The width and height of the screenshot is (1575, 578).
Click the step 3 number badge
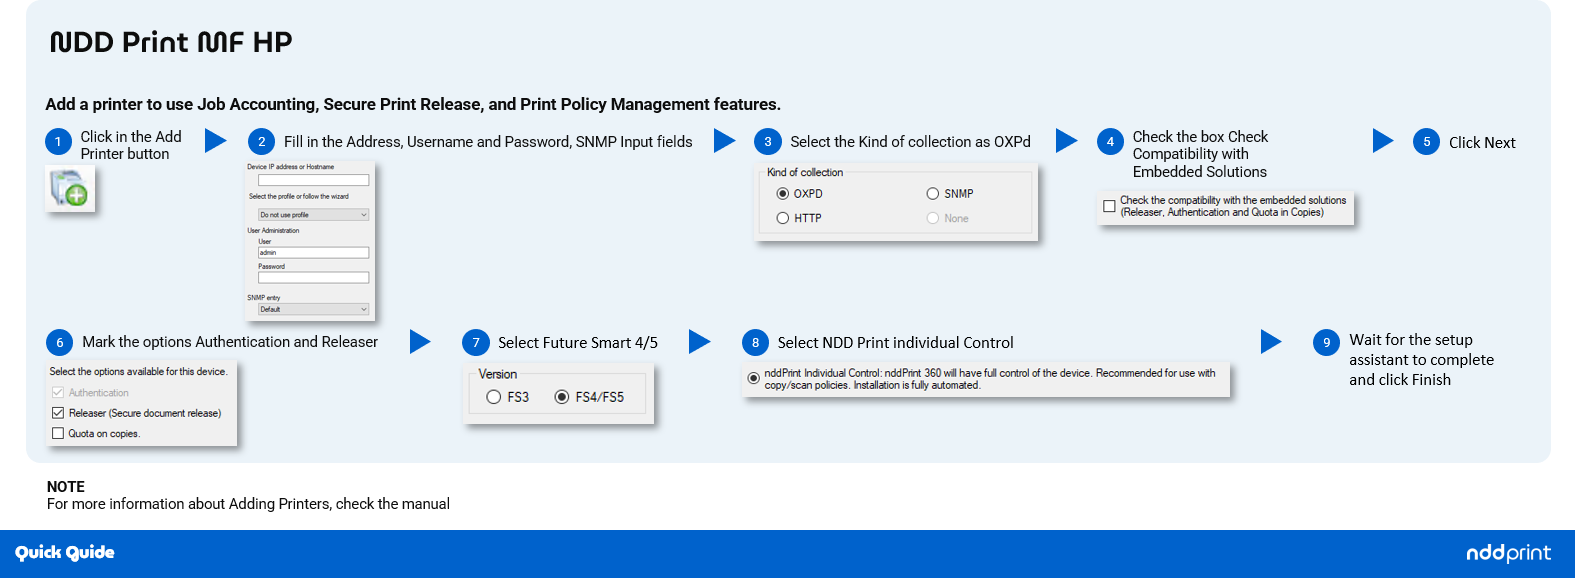point(767,142)
